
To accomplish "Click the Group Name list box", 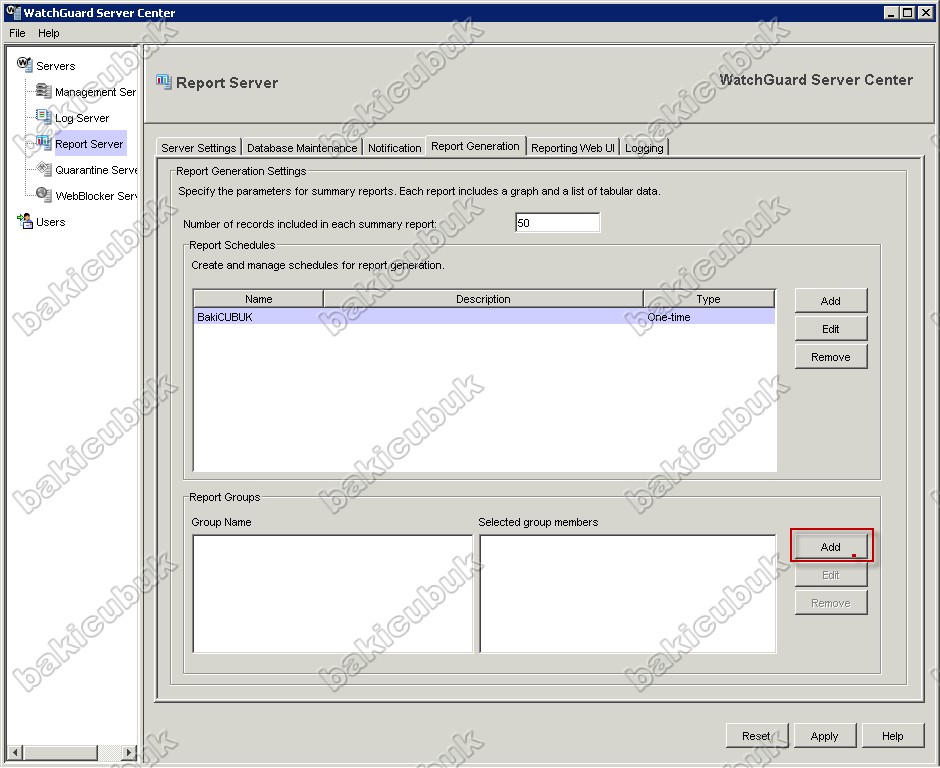I will click(x=333, y=594).
